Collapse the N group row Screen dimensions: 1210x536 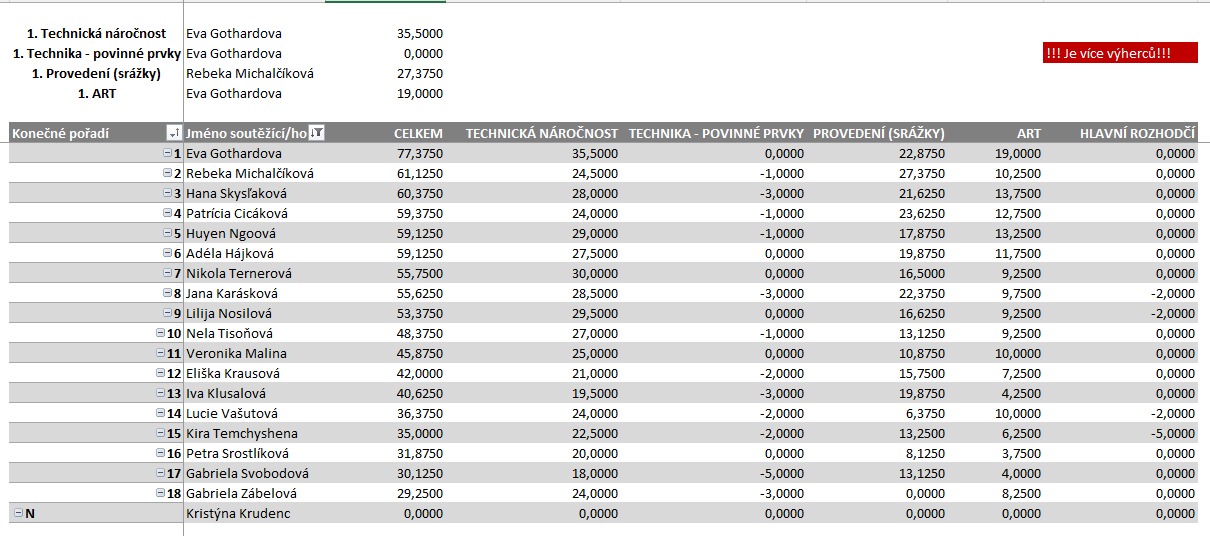coord(17,513)
